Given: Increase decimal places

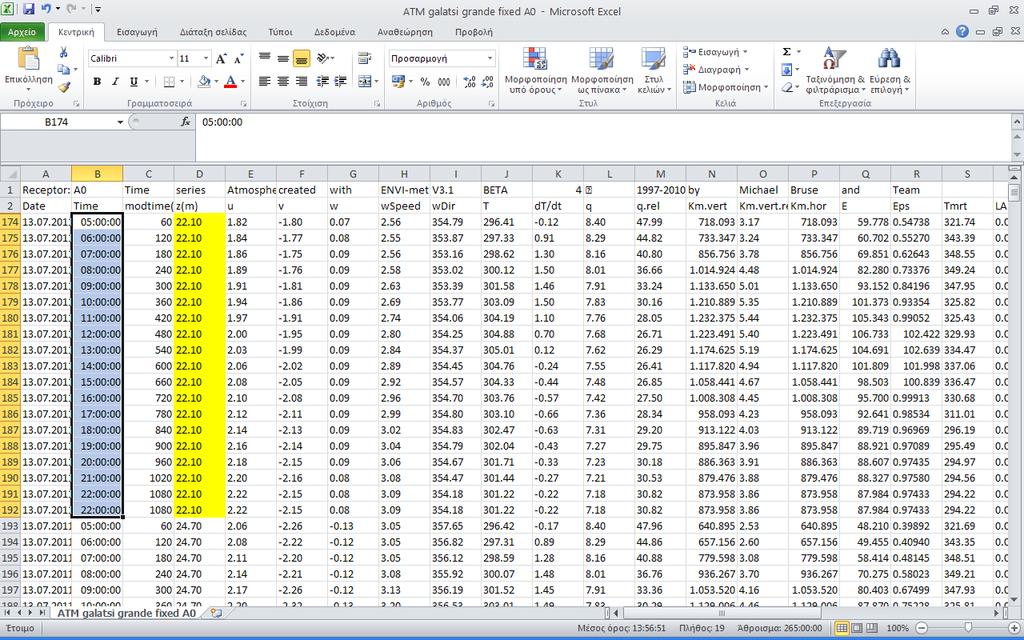Looking at the screenshot, I should click(x=469, y=82).
